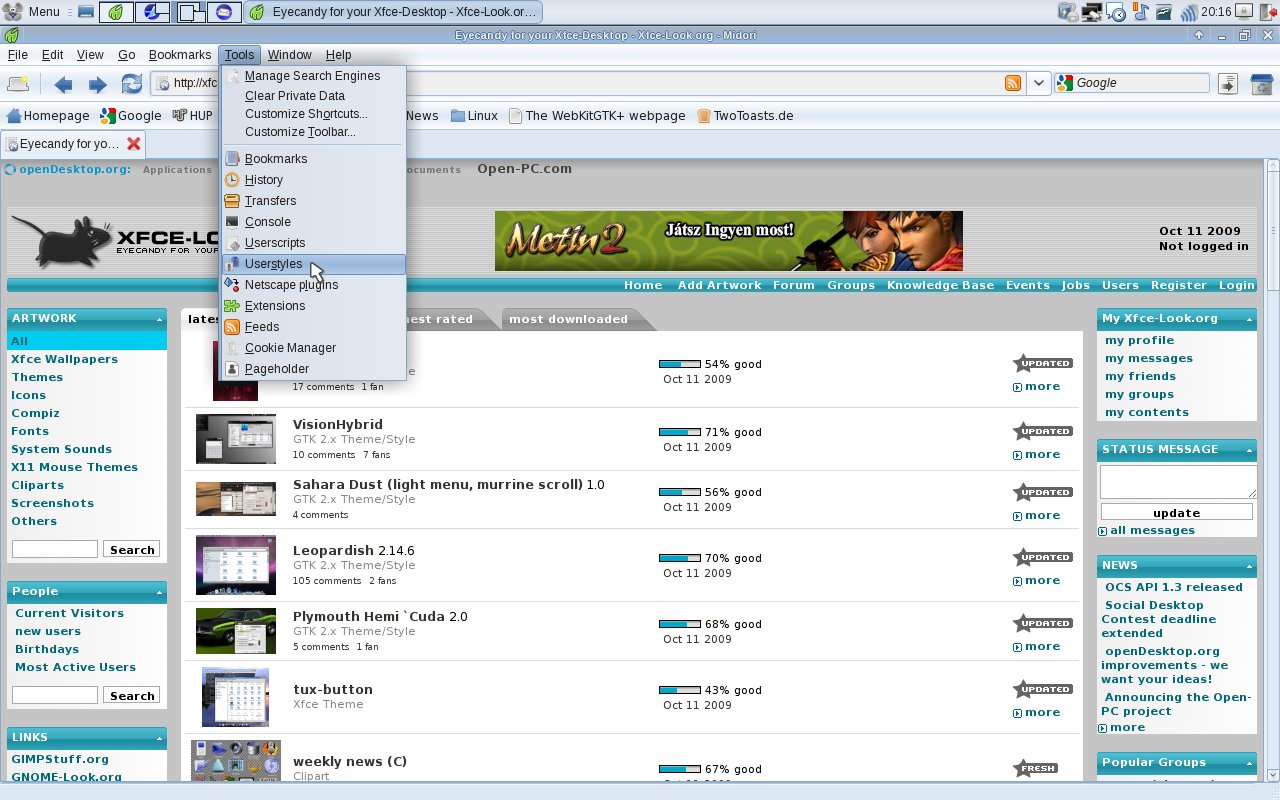Open a new tab with toolbar icon
The image size is (1280, 800).
click(18, 84)
